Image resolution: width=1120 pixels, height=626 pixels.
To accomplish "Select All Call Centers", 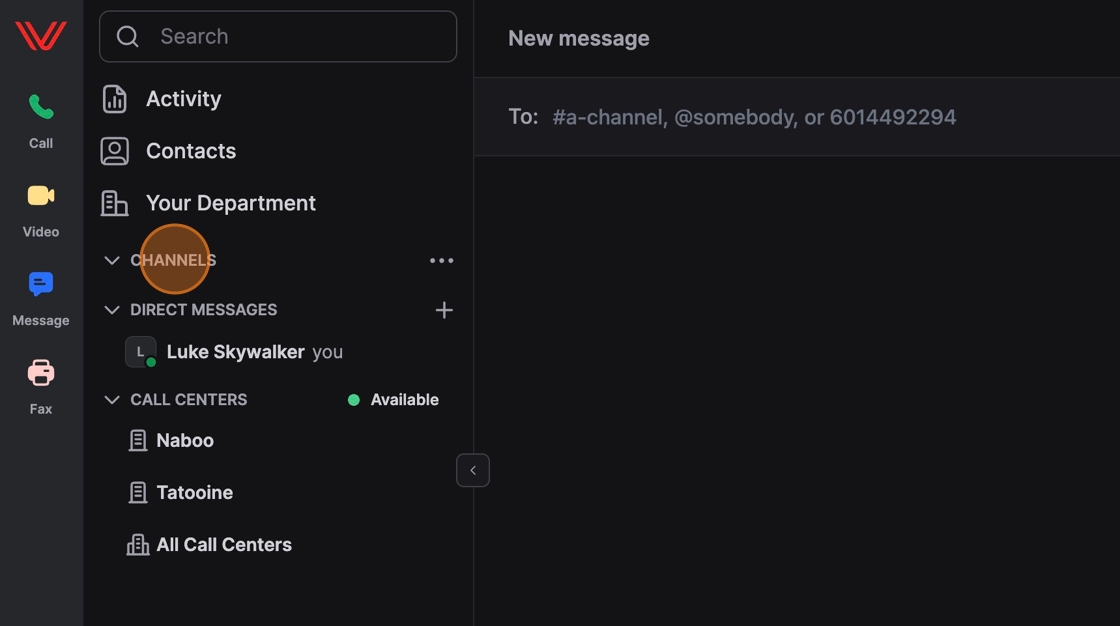I will pyautogui.click(x=223, y=545).
